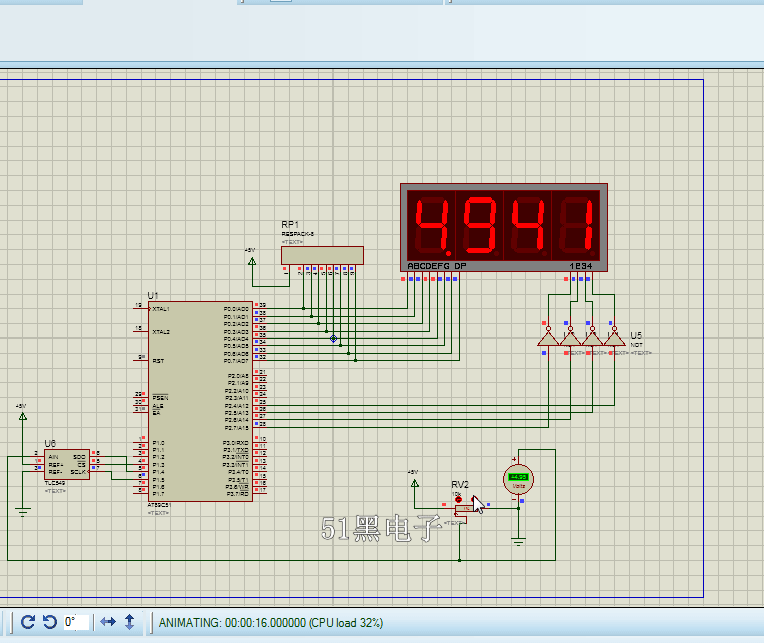Select the U6 TLC549 ADC chip
The image size is (764, 643).
pyautogui.click(x=67, y=465)
